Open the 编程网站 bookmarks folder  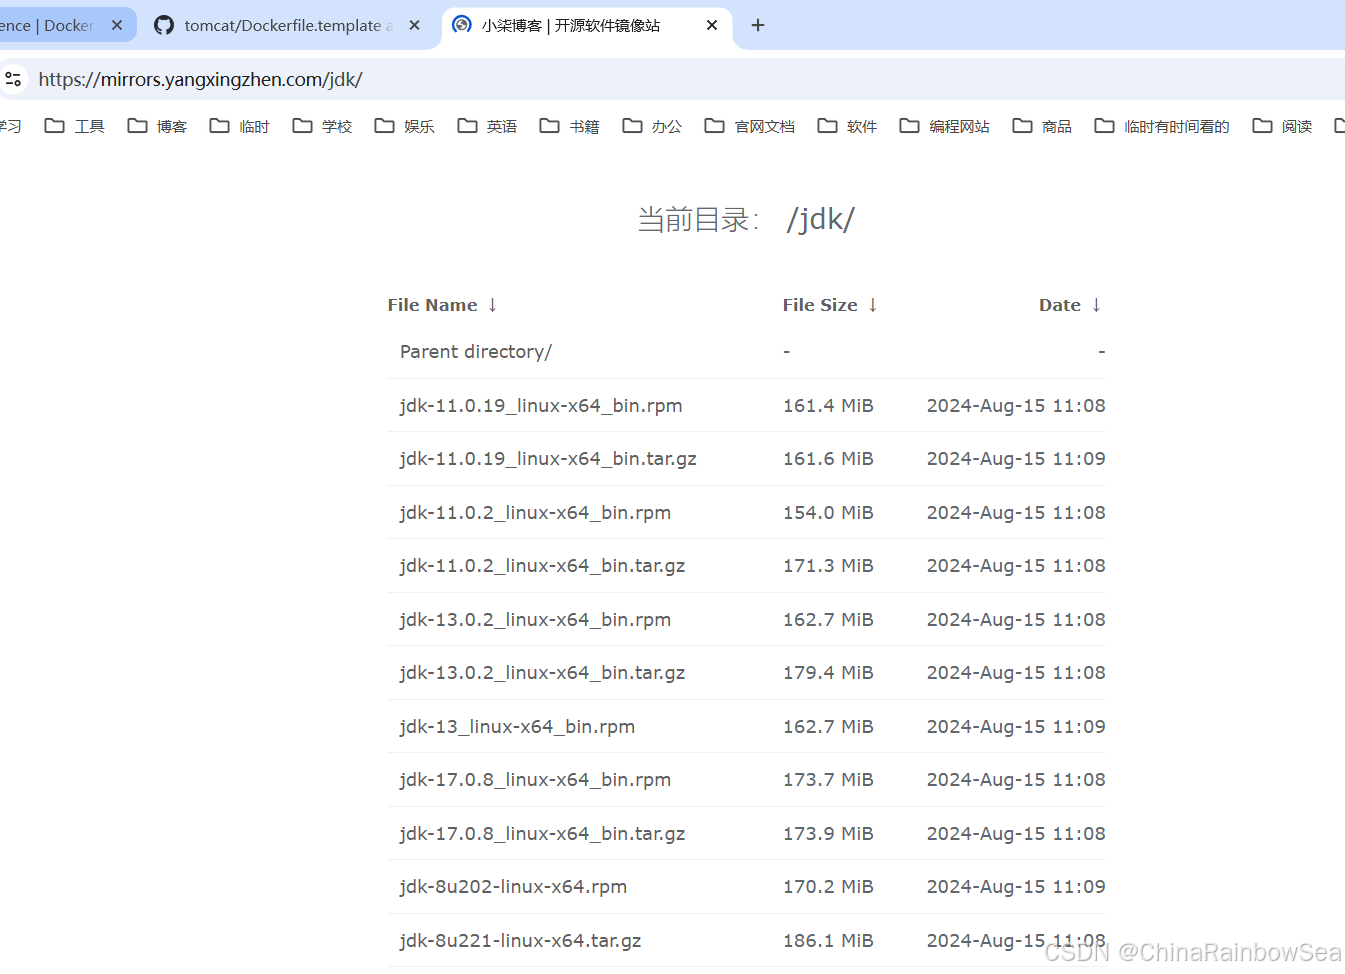(x=960, y=126)
